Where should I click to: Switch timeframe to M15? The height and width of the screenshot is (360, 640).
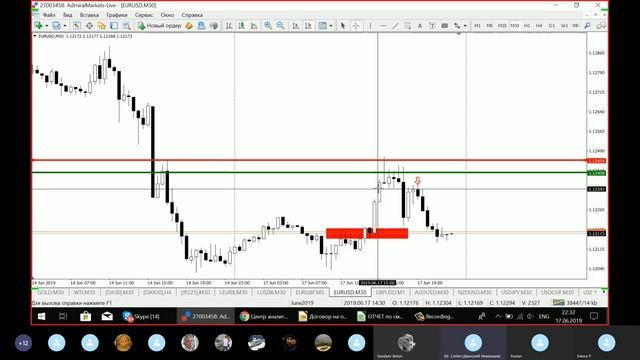[x=502, y=26]
